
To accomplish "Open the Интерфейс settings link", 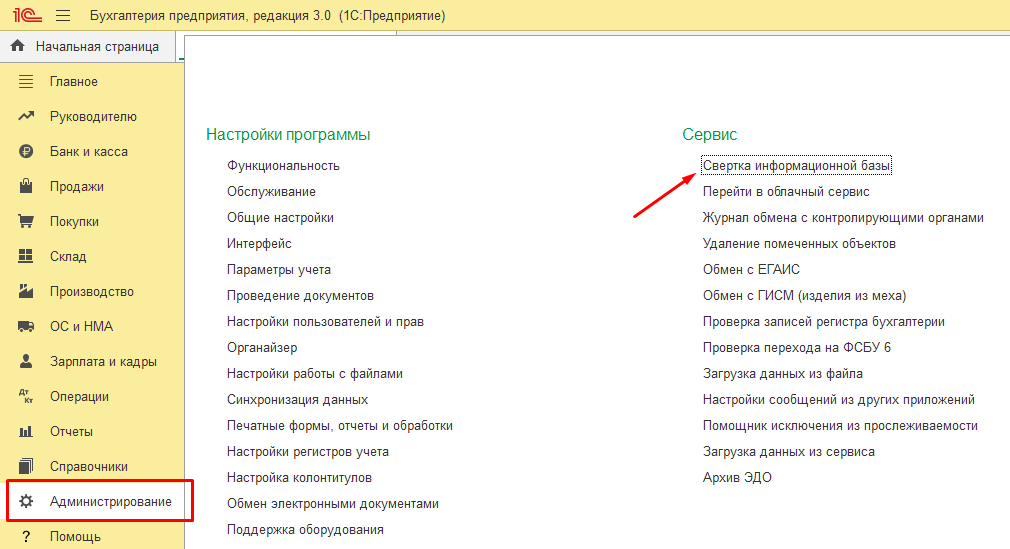I will [259, 244].
